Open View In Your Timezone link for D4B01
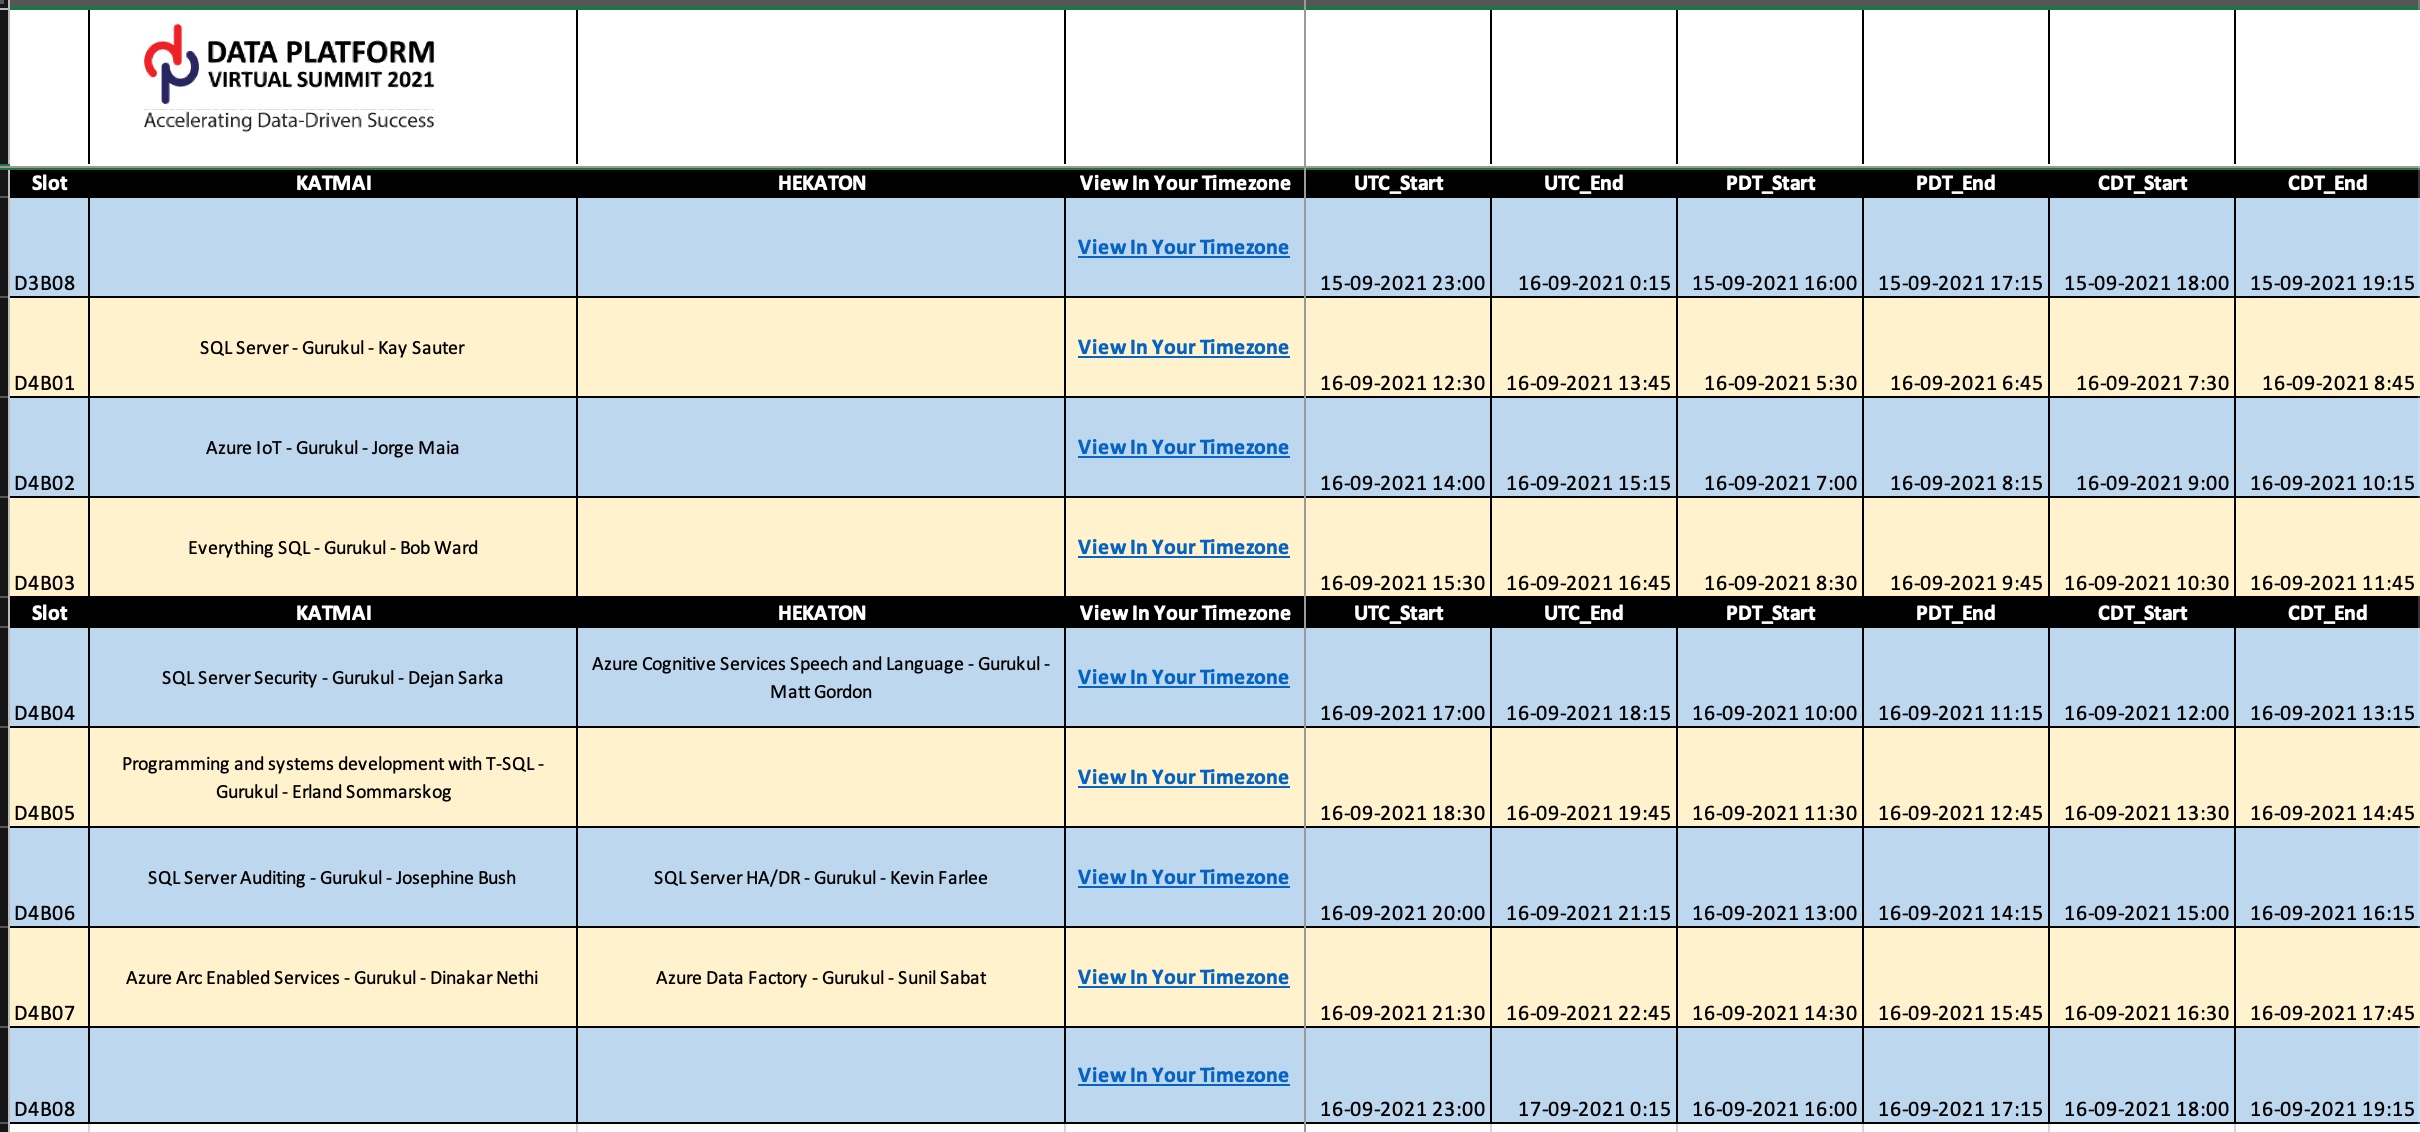Image resolution: width=2420 pixels, height=1132 pixels. click(x=1183, y=347)
